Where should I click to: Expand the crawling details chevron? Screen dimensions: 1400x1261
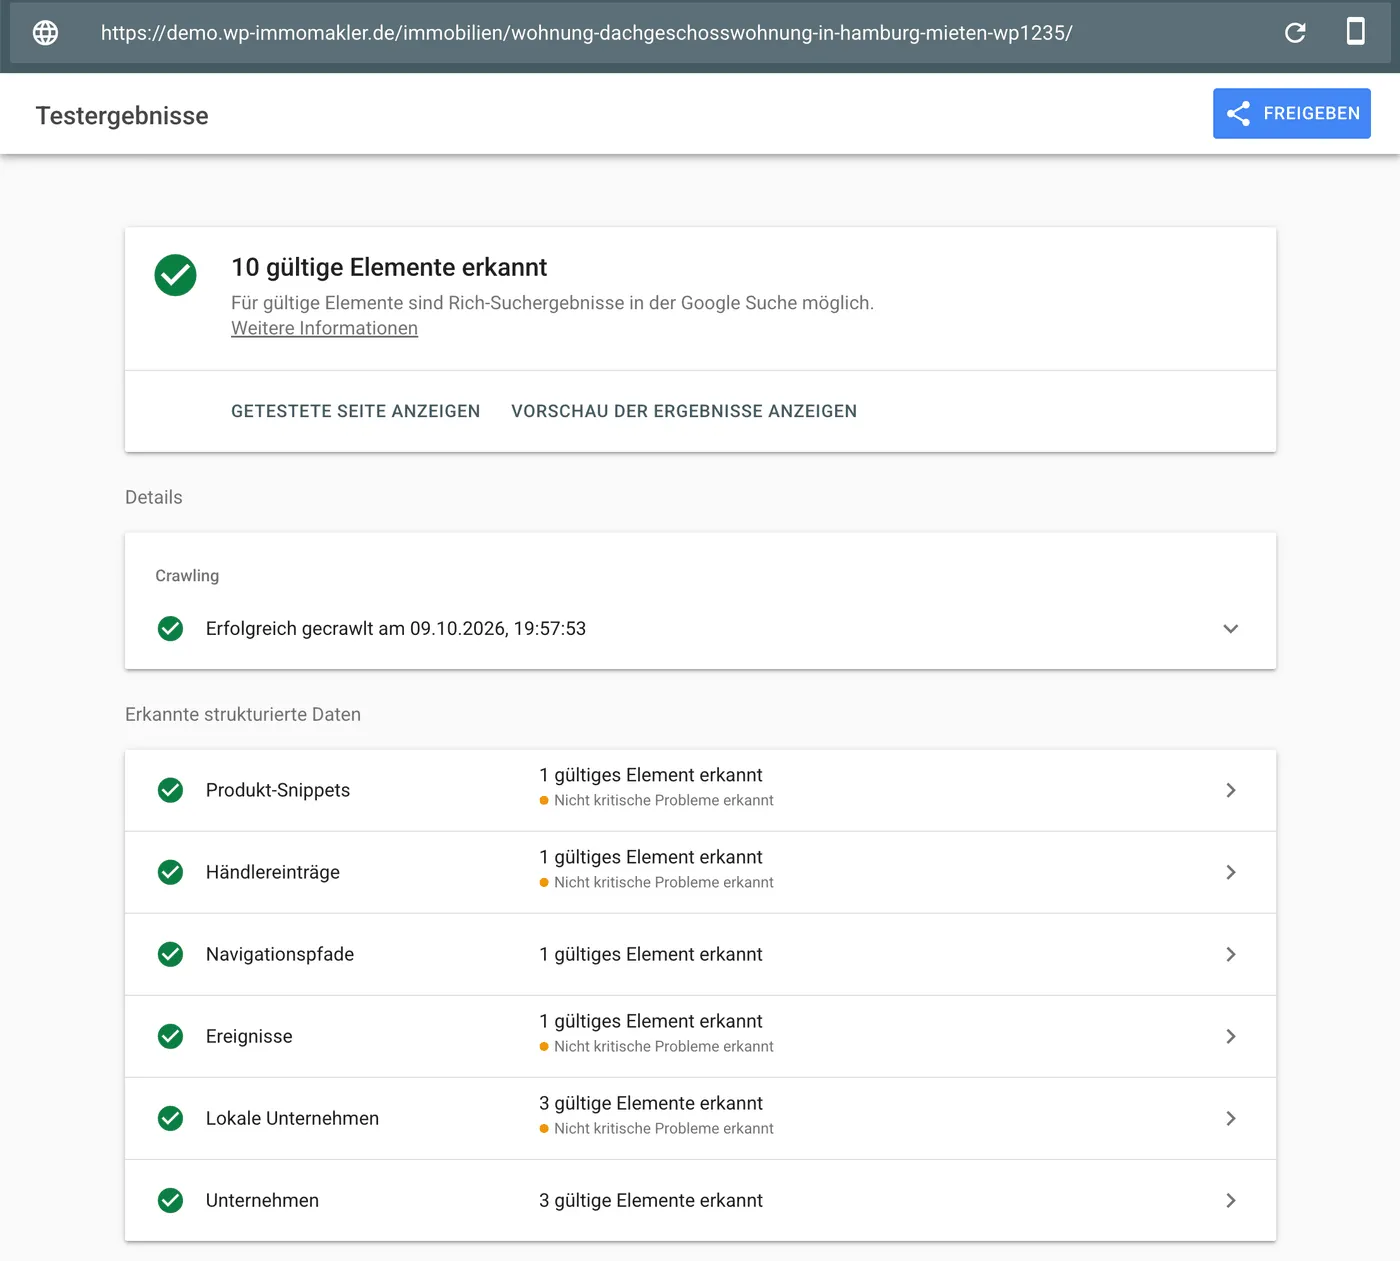click(x=1231, y=629)
